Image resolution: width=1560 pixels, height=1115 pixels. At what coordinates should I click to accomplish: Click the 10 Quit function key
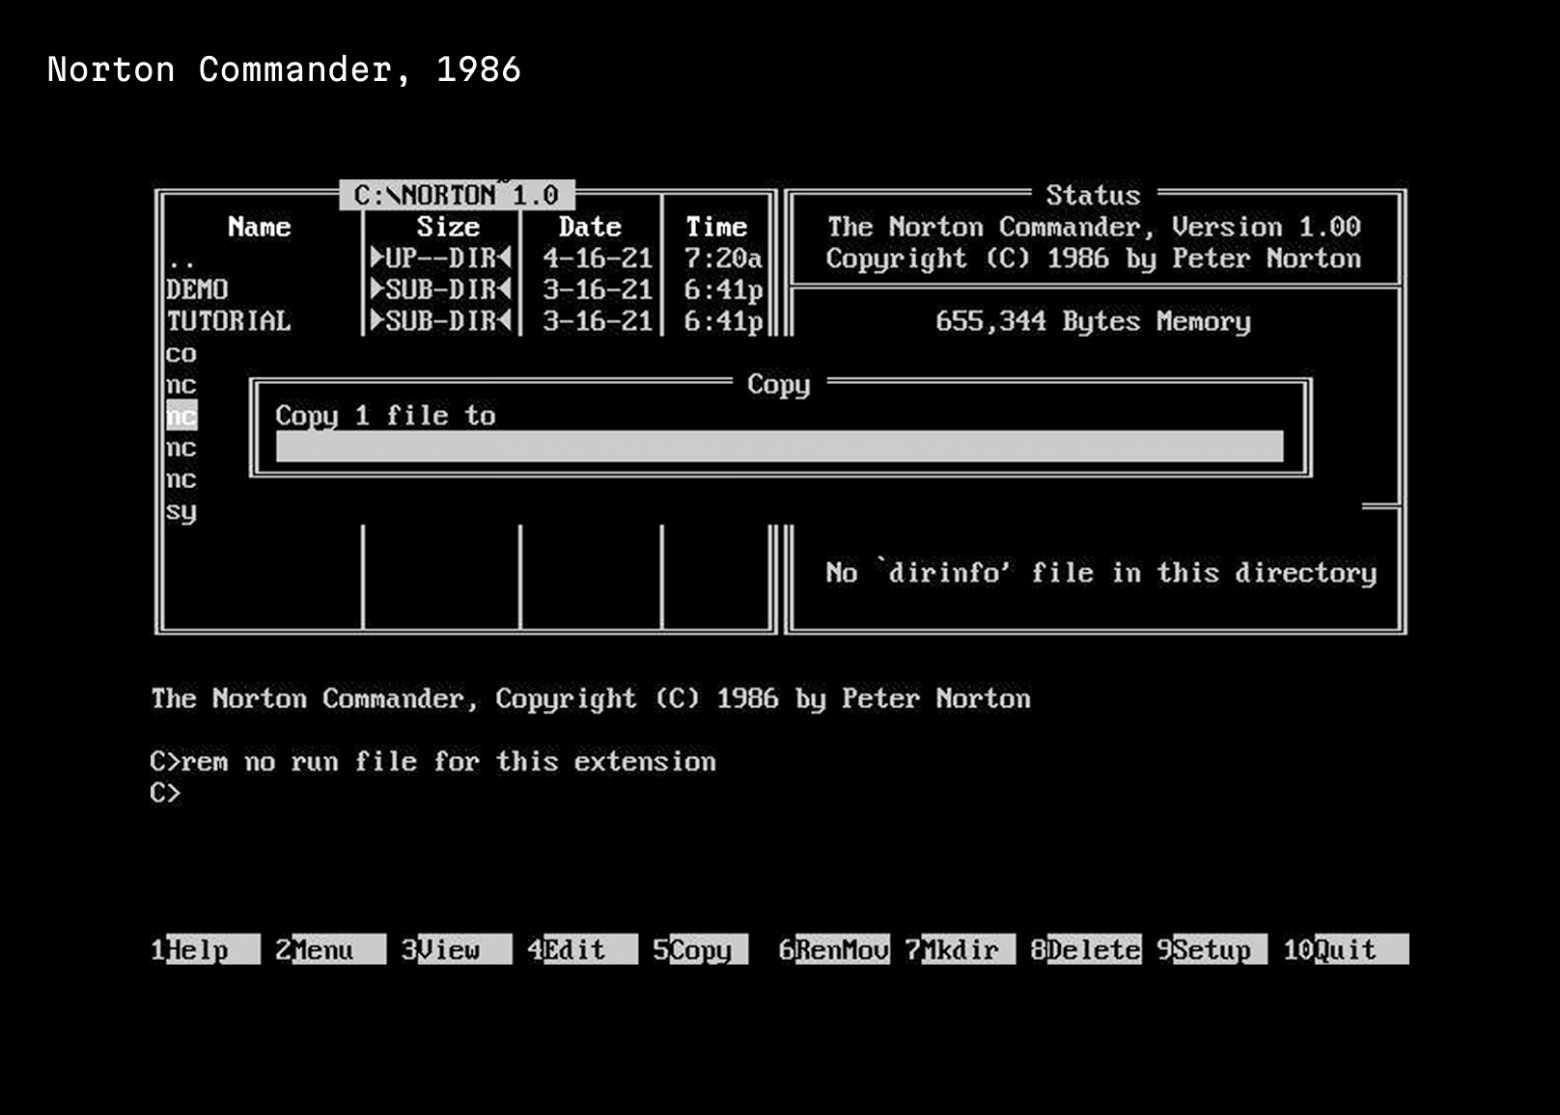1346,949
